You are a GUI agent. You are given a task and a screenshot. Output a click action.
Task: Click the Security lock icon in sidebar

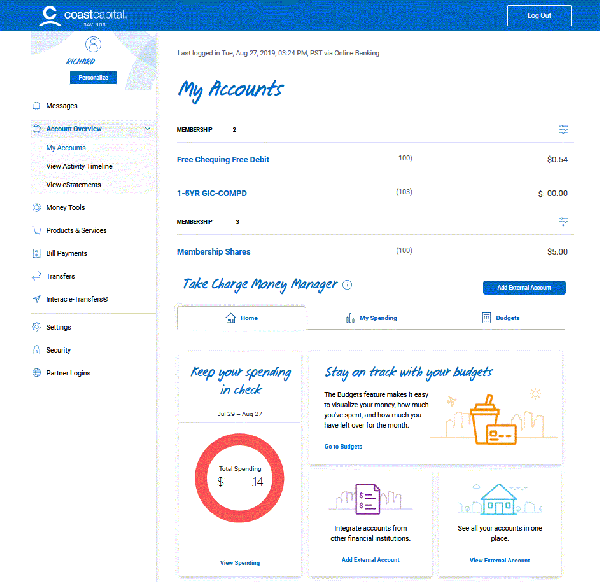[x=36, y=350]
